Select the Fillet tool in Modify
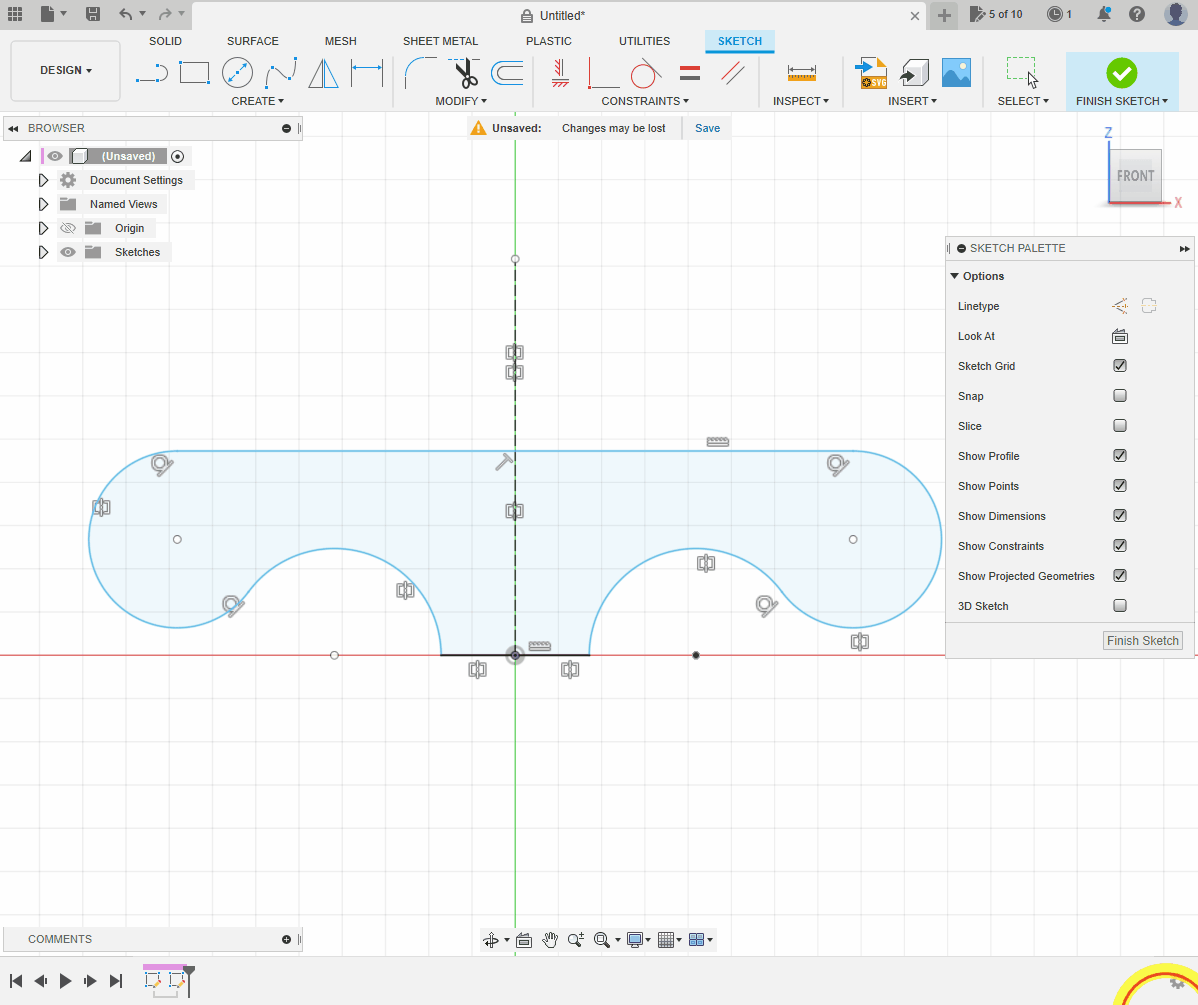The image size is (1198, 1005). [x=420, y=72]
